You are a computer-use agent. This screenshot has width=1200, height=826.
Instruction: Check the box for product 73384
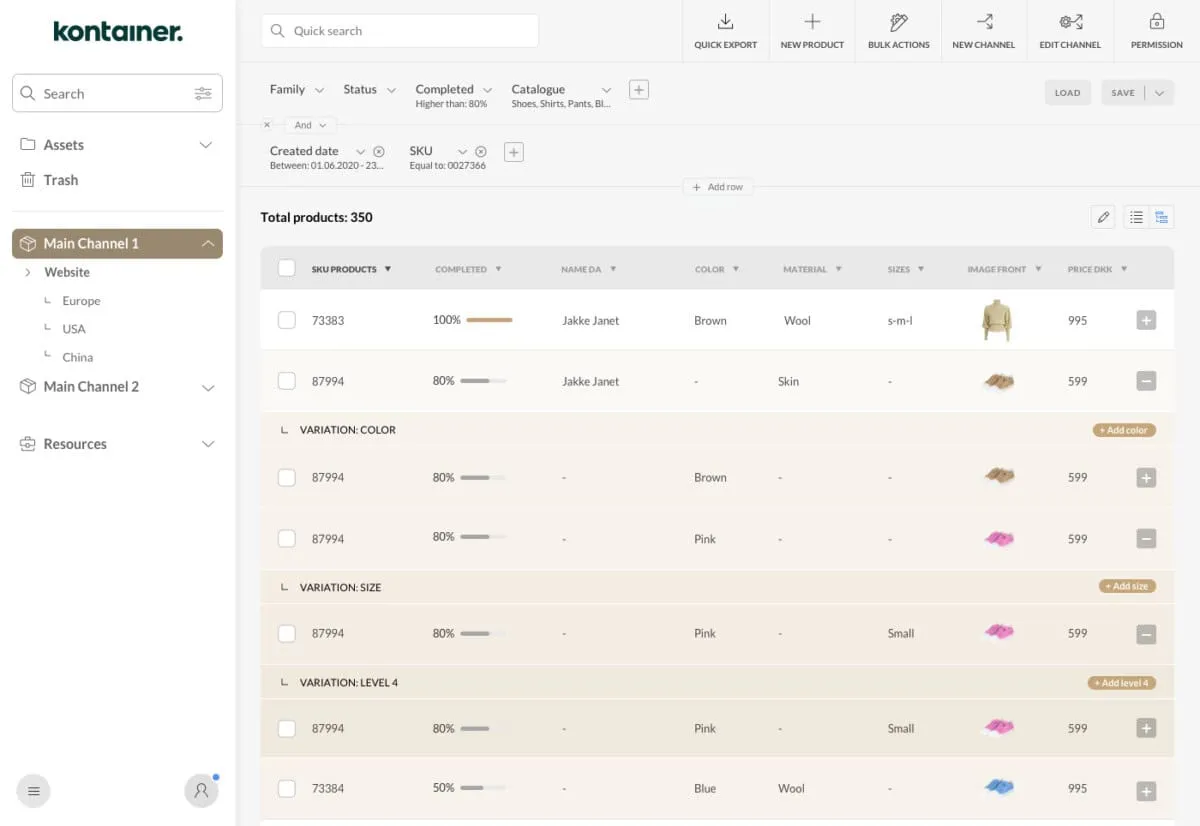pos(287,789)
